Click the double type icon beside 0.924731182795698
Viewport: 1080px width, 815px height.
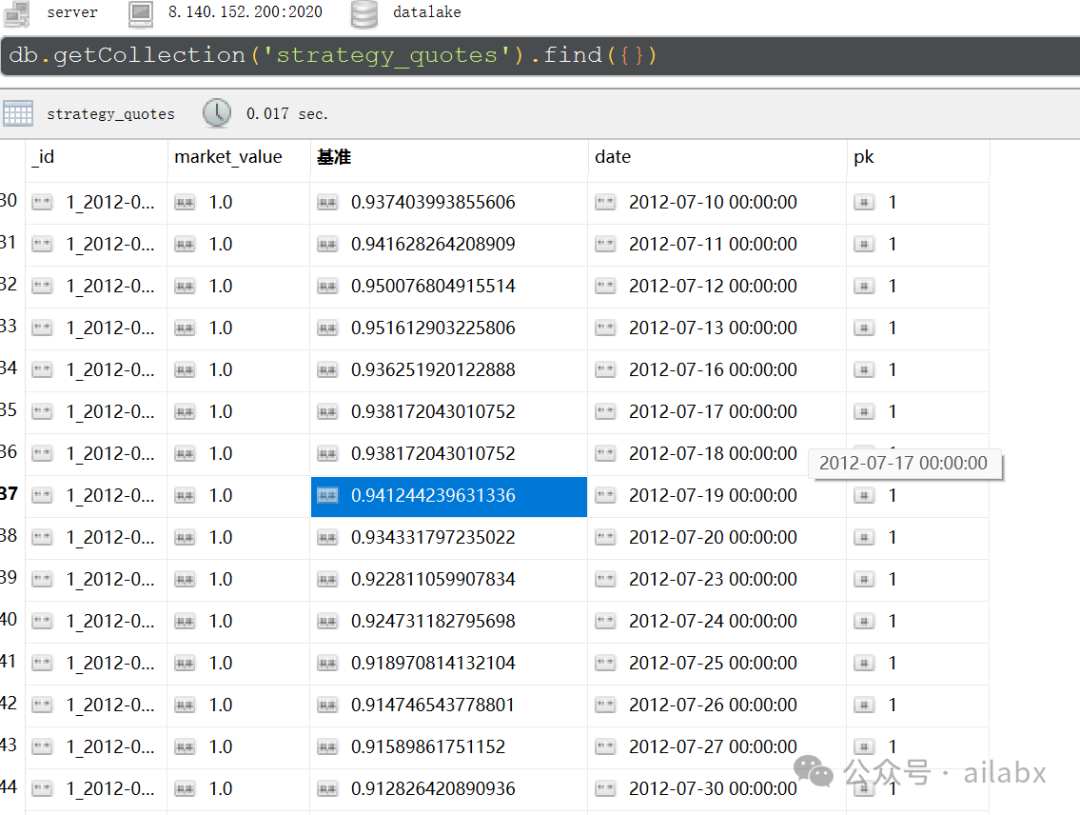click(327, 621)
